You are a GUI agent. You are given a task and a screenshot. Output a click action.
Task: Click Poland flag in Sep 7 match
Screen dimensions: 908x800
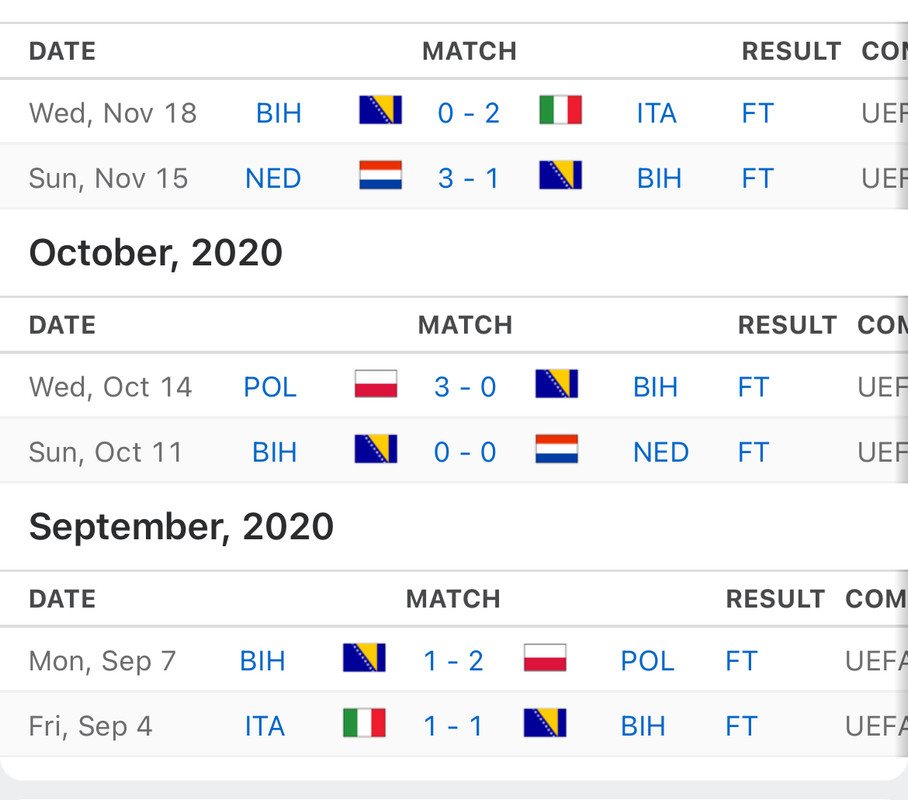[545, 658]
